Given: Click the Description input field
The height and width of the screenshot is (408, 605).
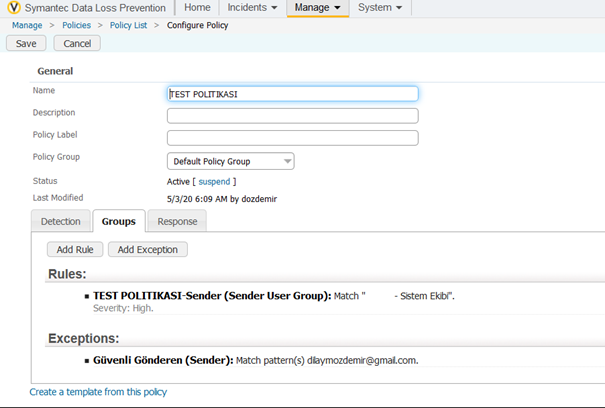Looking at the screenshot, I should pyautogui.click(x=292, y=116).
